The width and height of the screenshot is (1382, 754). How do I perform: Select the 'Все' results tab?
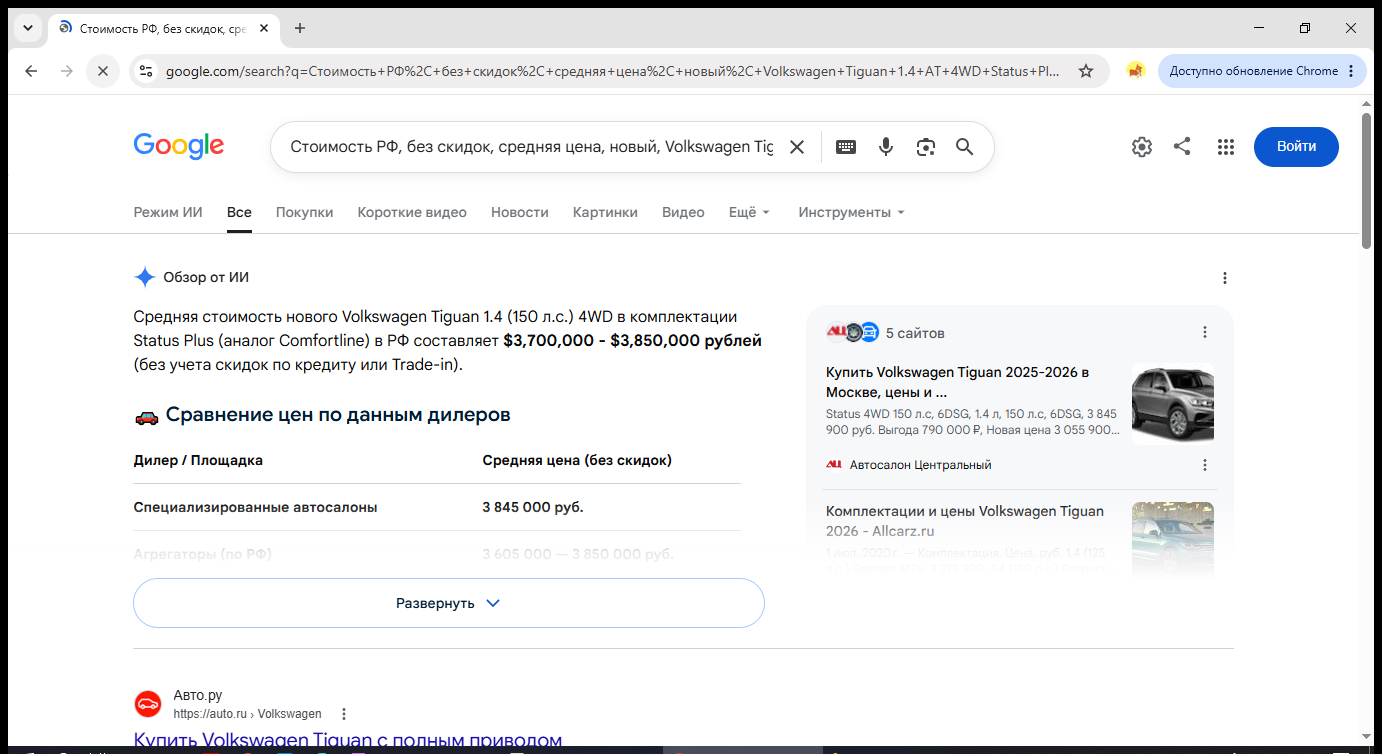(x=239, y=212)
